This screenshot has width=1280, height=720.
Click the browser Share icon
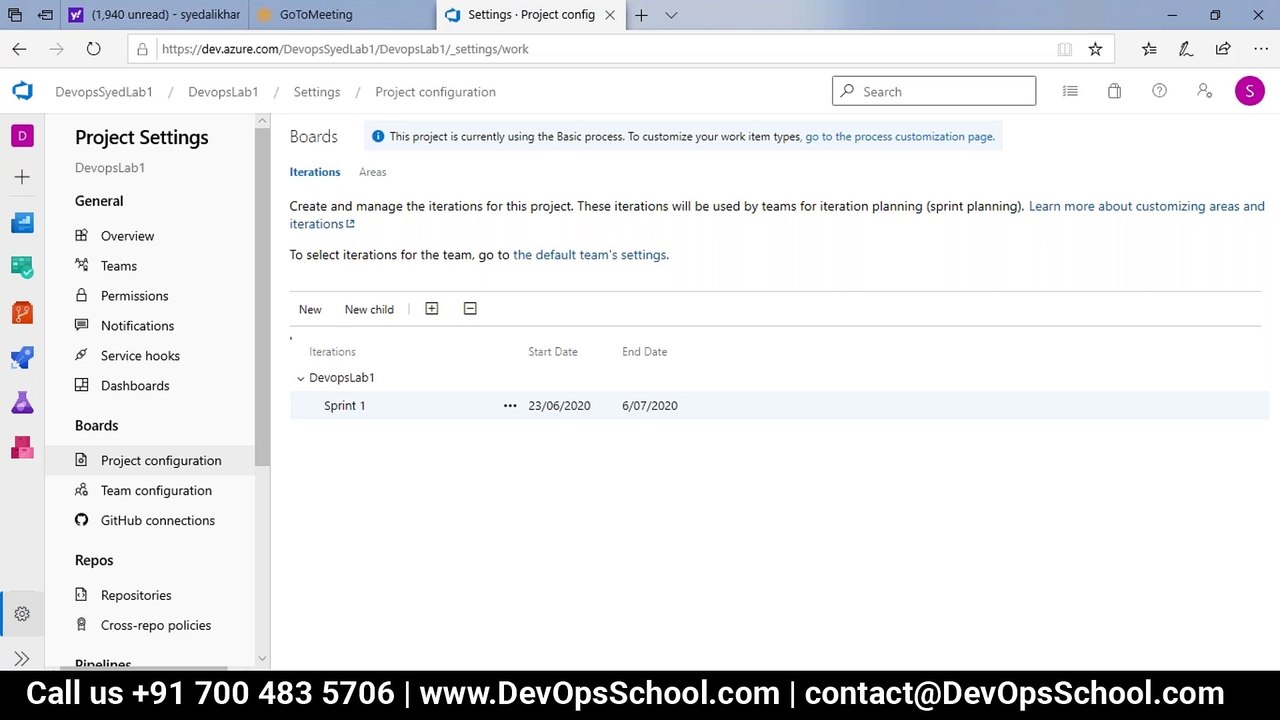[x=1223, y=49]
